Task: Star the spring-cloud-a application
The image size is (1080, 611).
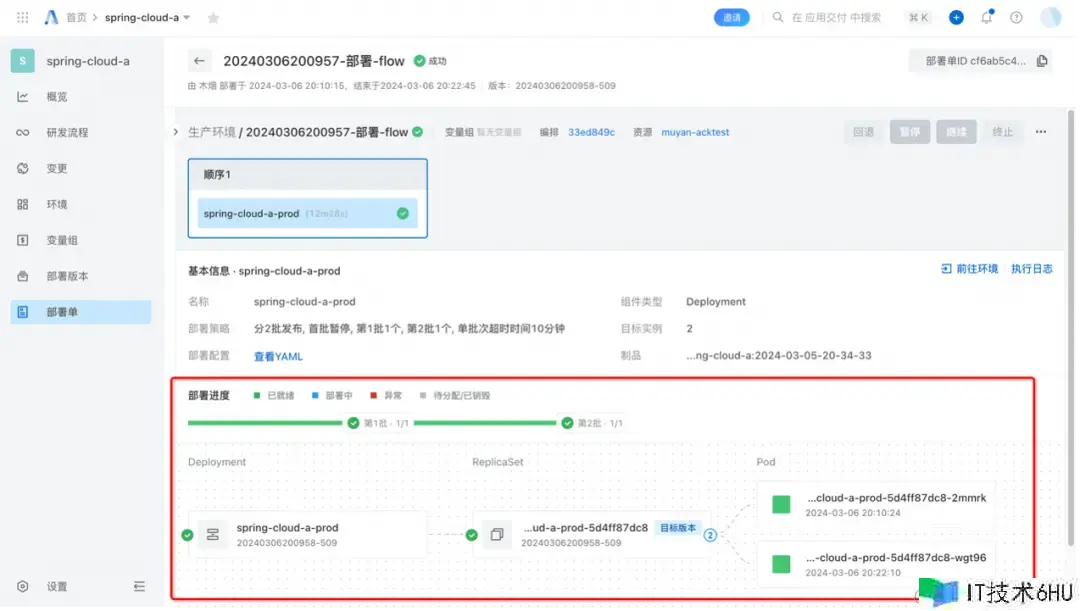Action: [212, 18]
